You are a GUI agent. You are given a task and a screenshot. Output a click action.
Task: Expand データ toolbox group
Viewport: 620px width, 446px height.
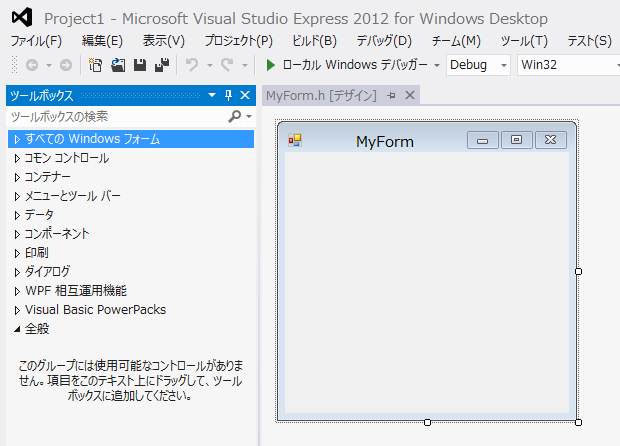click(x=17, y=215)
